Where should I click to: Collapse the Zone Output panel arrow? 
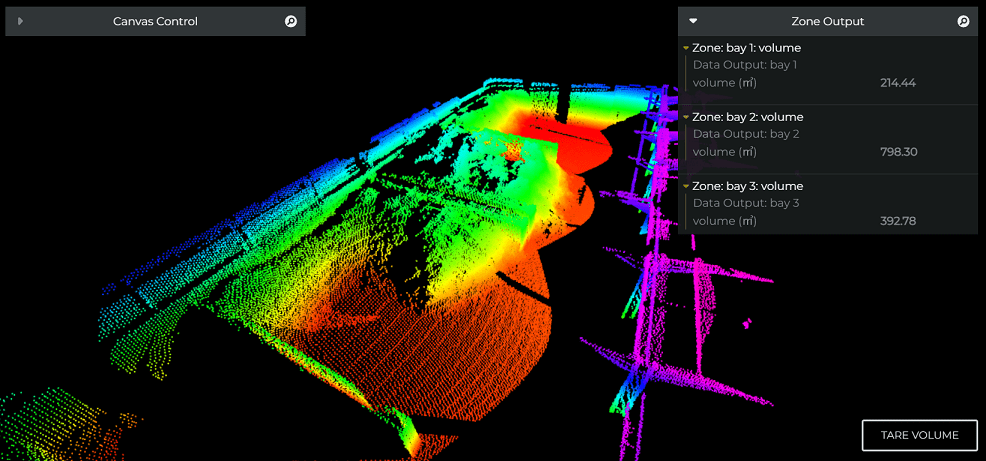[x=693, y=21]
